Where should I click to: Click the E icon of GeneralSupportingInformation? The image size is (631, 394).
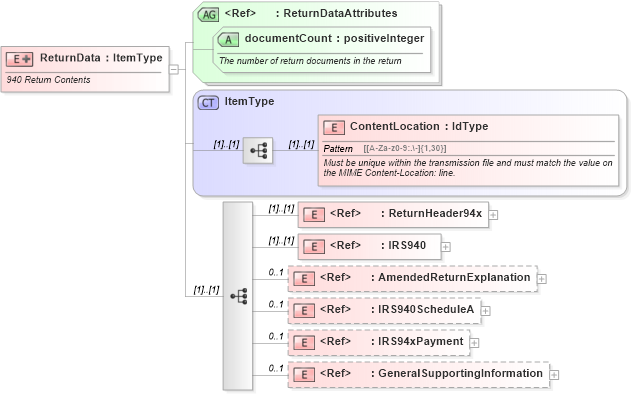click(x=304, y=375)
